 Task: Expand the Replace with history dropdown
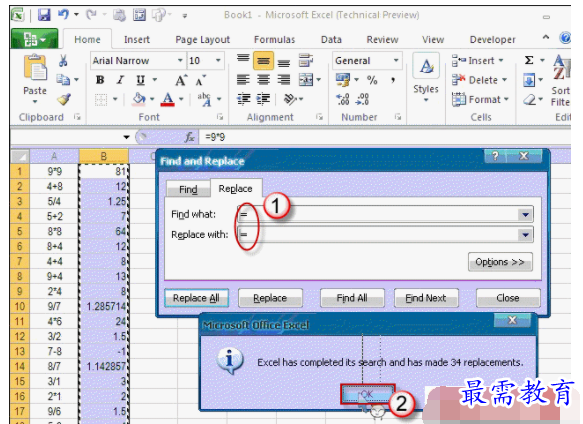(x=525, y=235)
